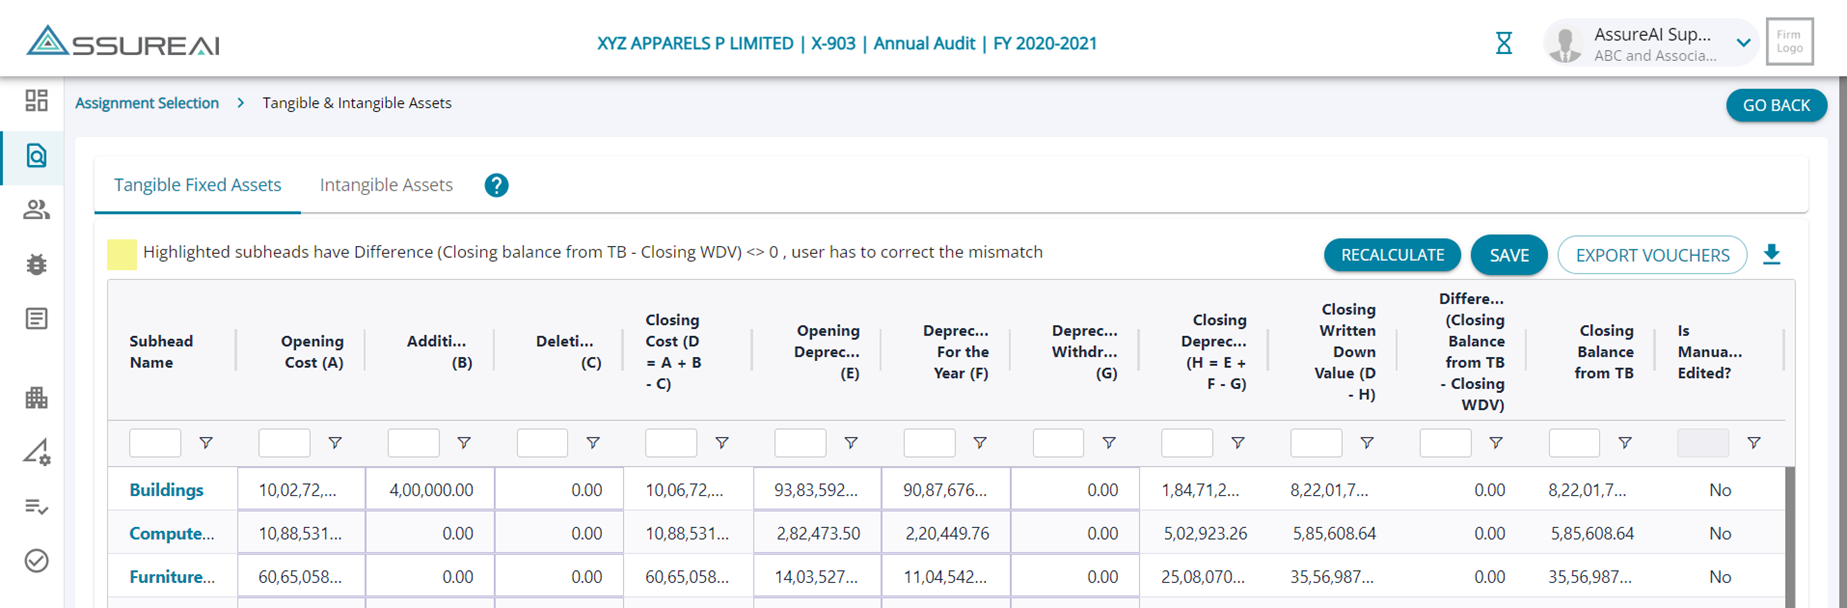Viewport: 1847px width, 608px height.
Task: Open filter for Is Manually Edited column
Action: pos(1753,443)
